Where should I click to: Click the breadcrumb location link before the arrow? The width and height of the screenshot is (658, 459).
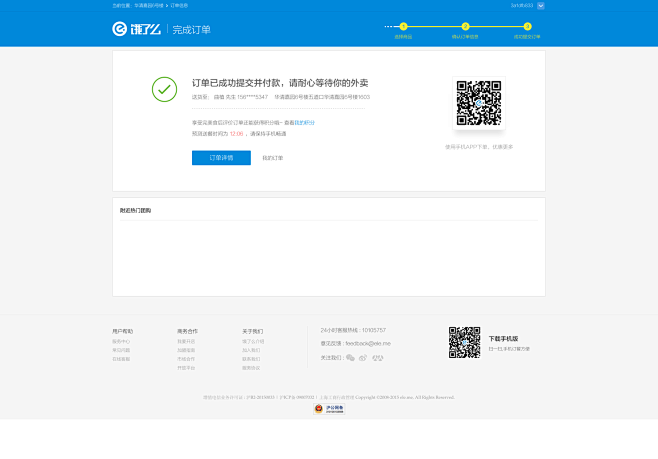tap(149, 5)
